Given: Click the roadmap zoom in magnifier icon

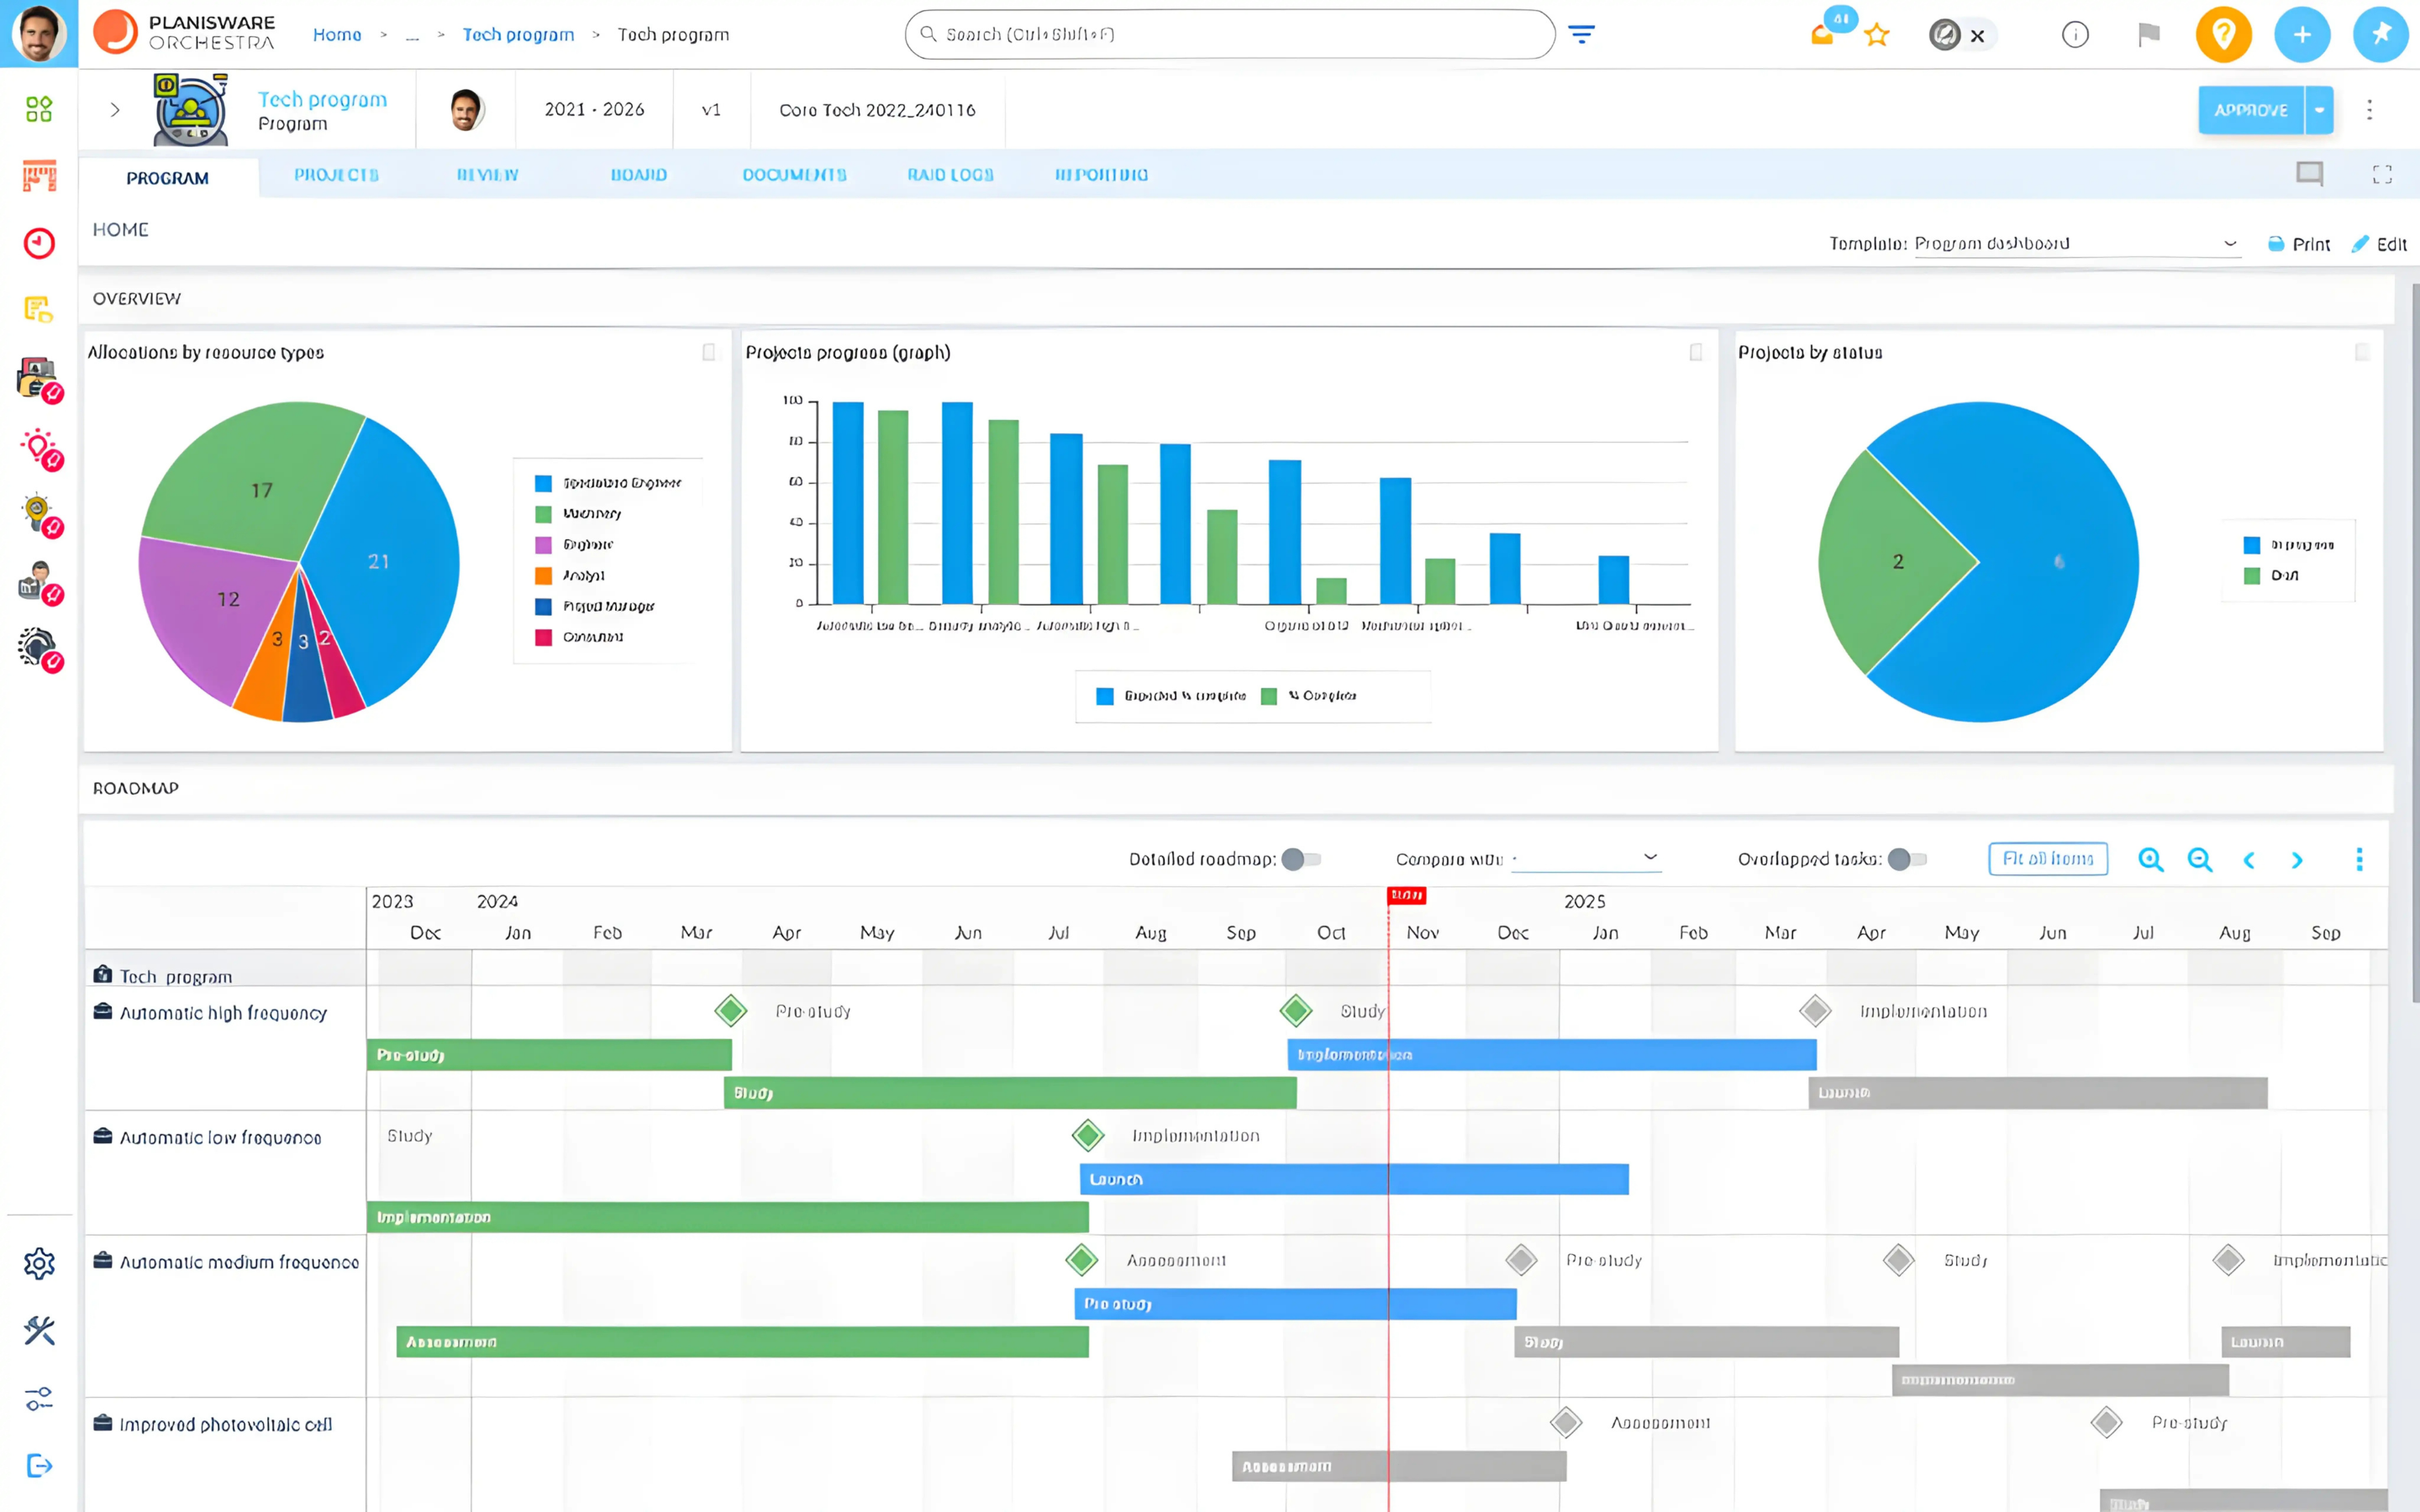Looking at the screenshot, I should click(x=2150, y=859).
